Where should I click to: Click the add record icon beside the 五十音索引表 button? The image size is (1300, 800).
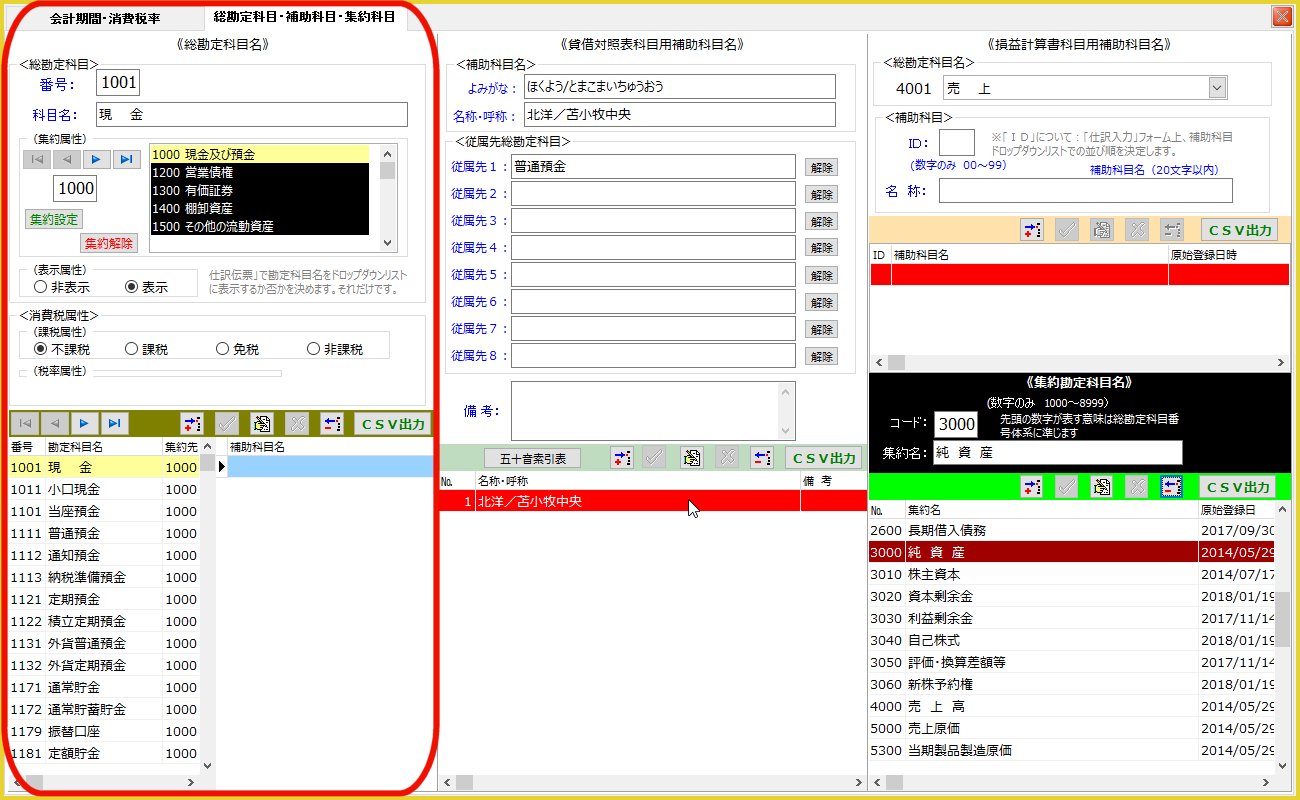click(622, 458)
